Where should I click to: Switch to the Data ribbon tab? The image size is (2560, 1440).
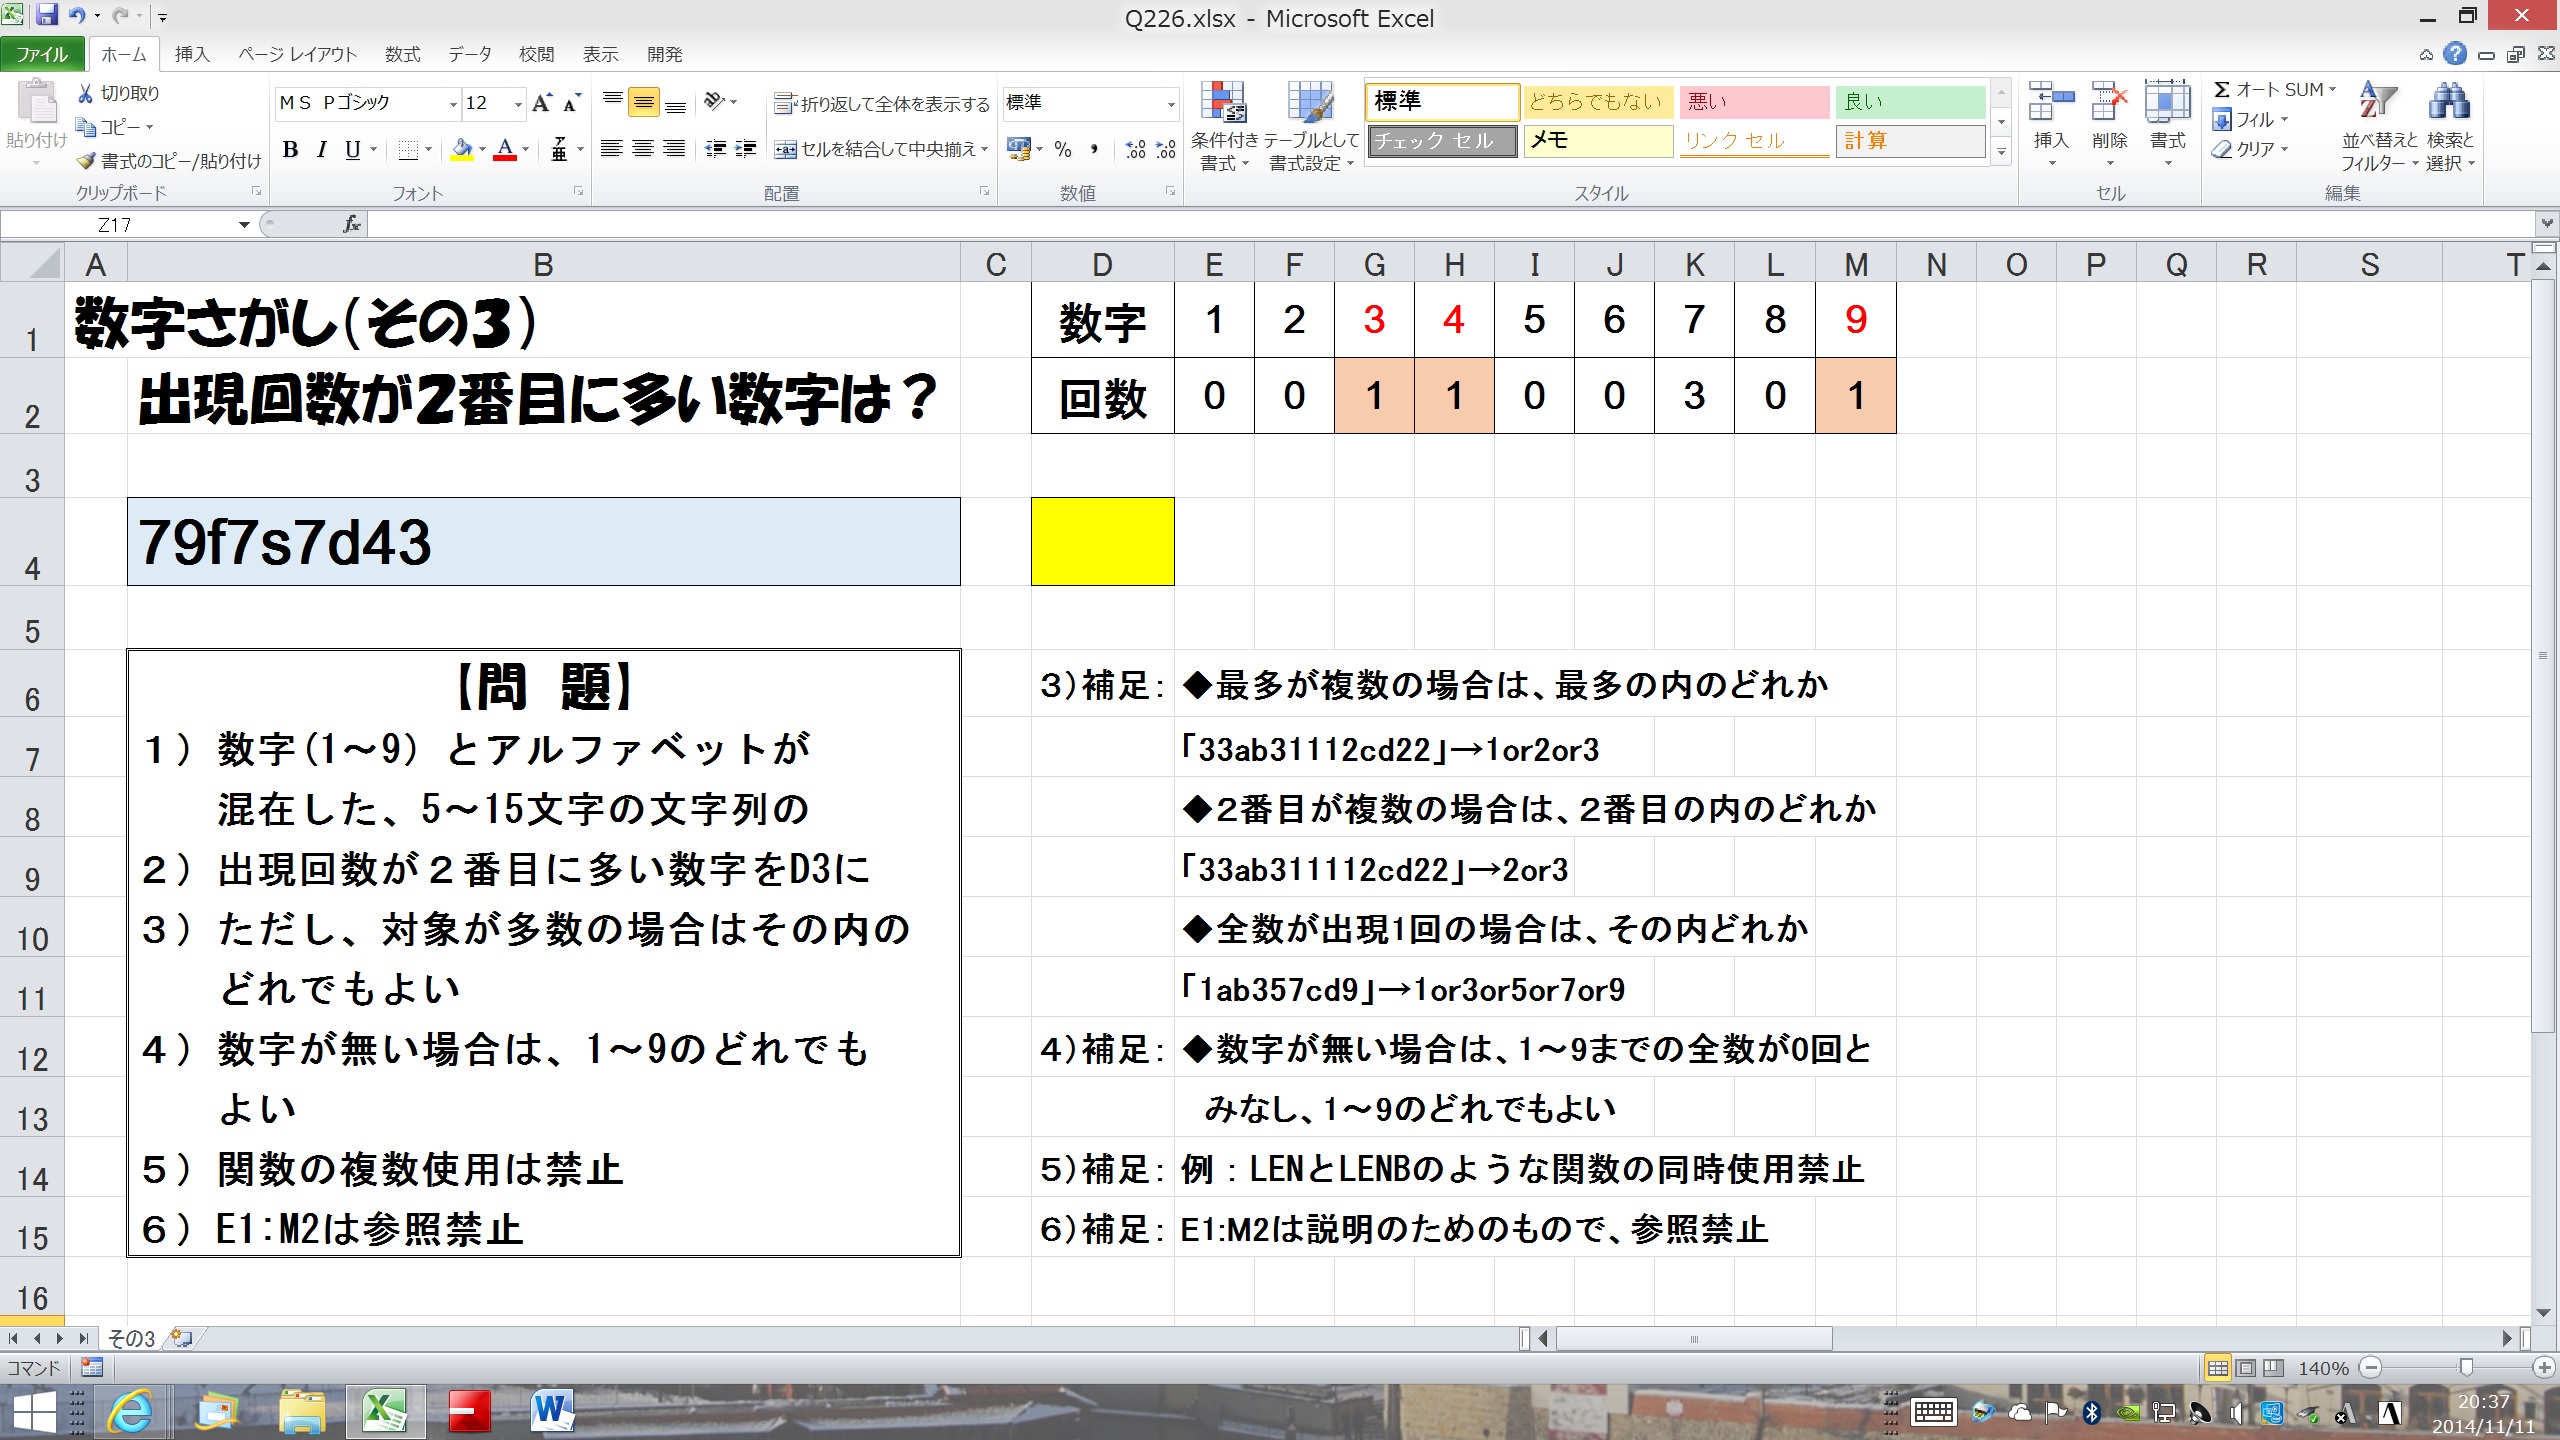pyautogui.click(x=469, y=54)
